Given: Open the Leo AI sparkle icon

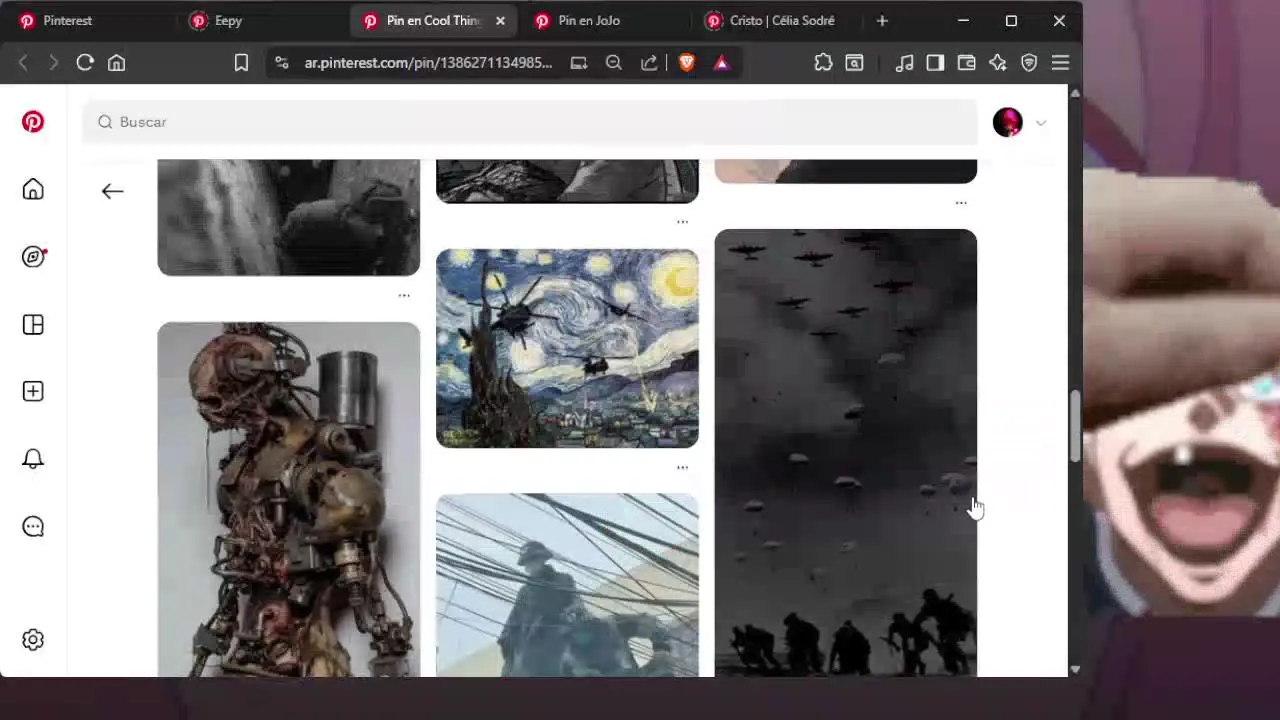Looking at the screenshot, I should tap(998, 62).
